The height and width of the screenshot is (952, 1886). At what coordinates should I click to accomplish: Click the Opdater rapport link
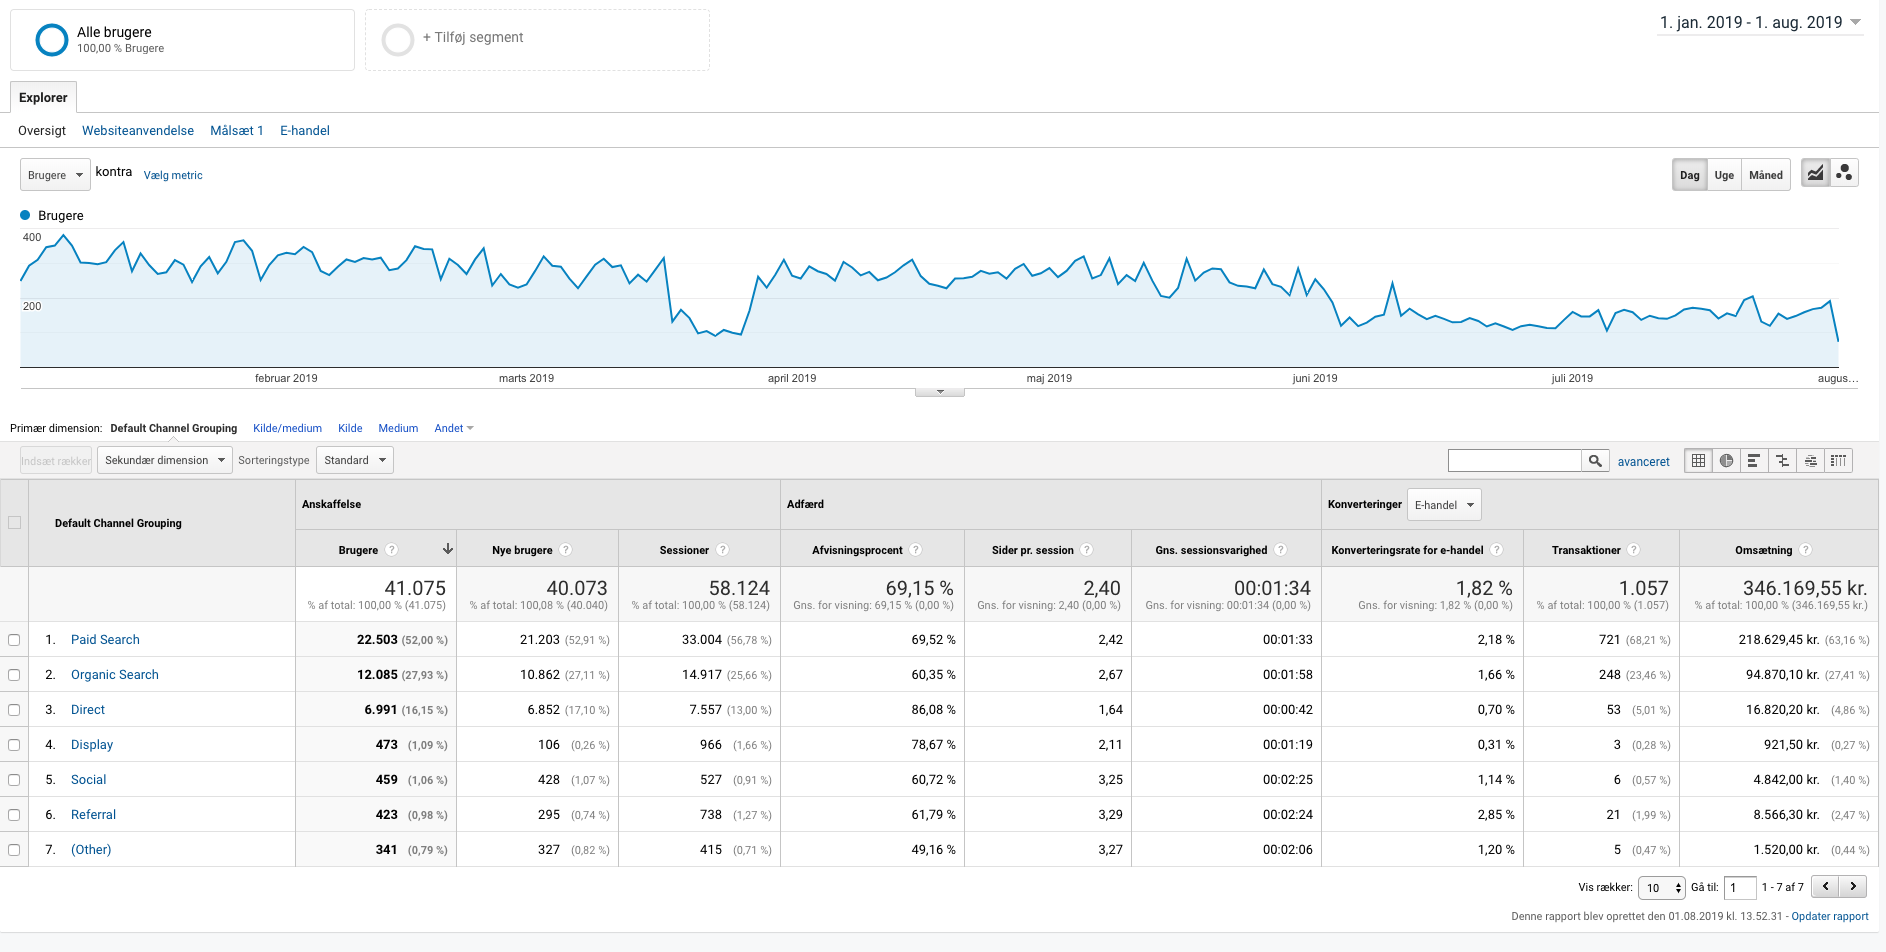coord(1829,916)
